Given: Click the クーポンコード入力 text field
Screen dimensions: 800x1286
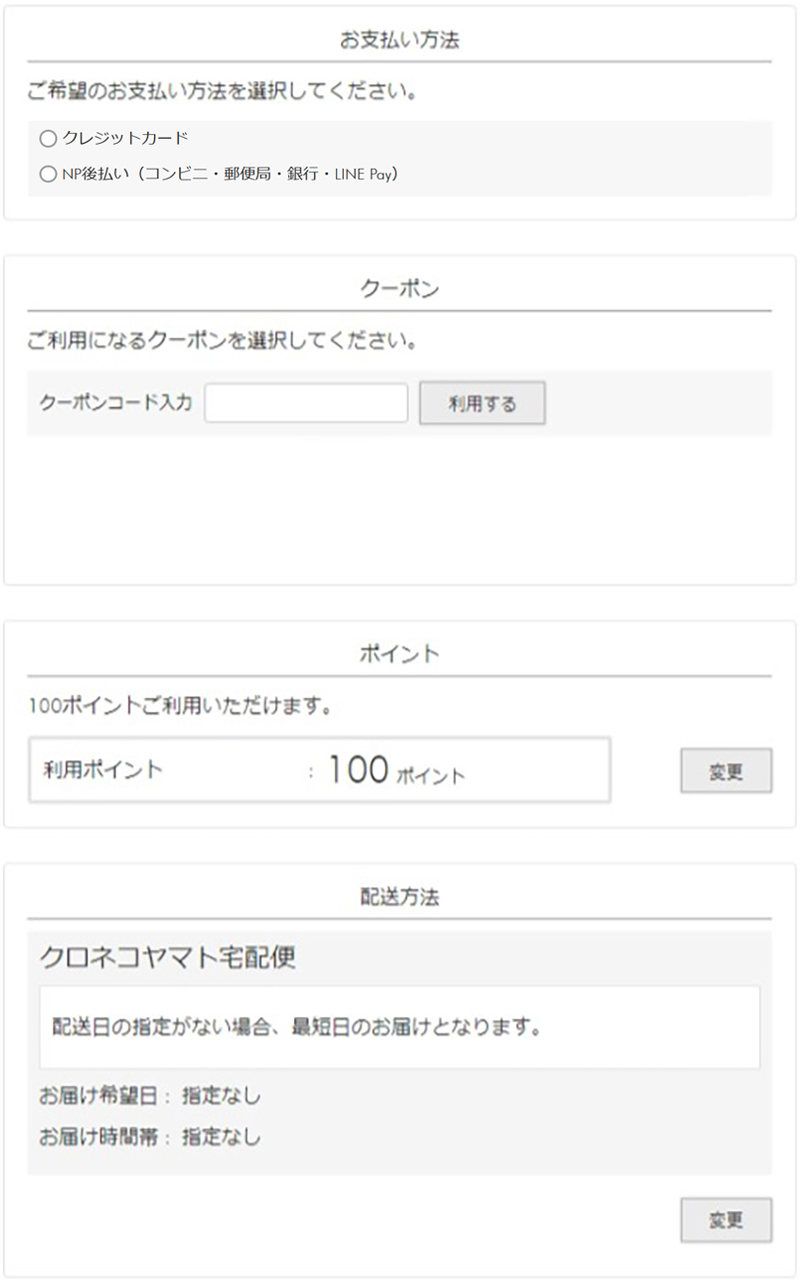Looking at the screenshot, I should pos(306,404).
